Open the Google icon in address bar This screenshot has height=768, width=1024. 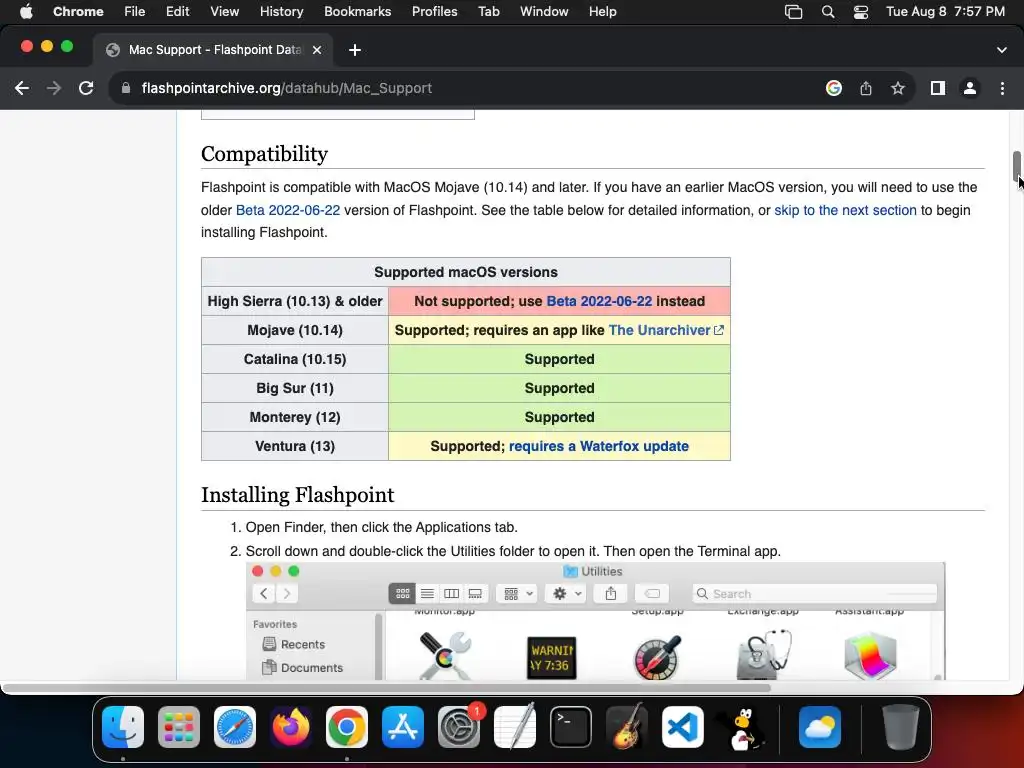click(x=834, y=88)
